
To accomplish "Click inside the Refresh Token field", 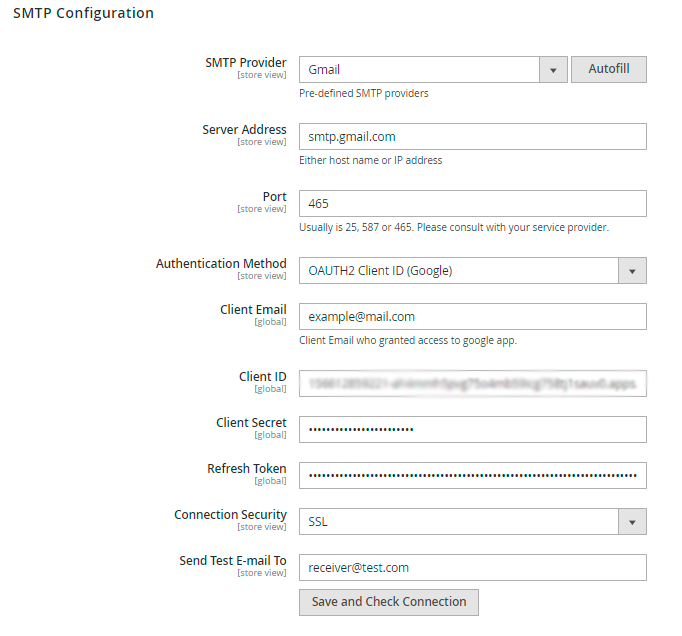I will pos(472,476).
